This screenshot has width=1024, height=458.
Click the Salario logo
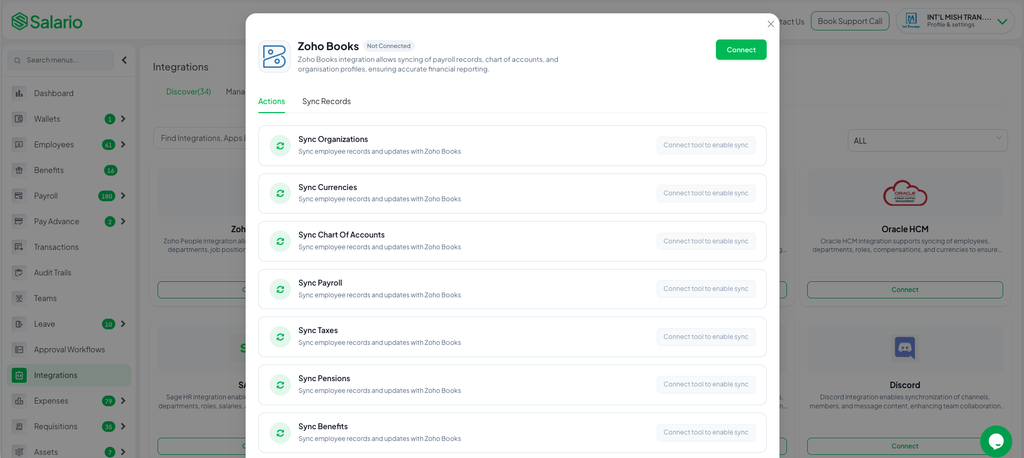click(x=47, y=22)
